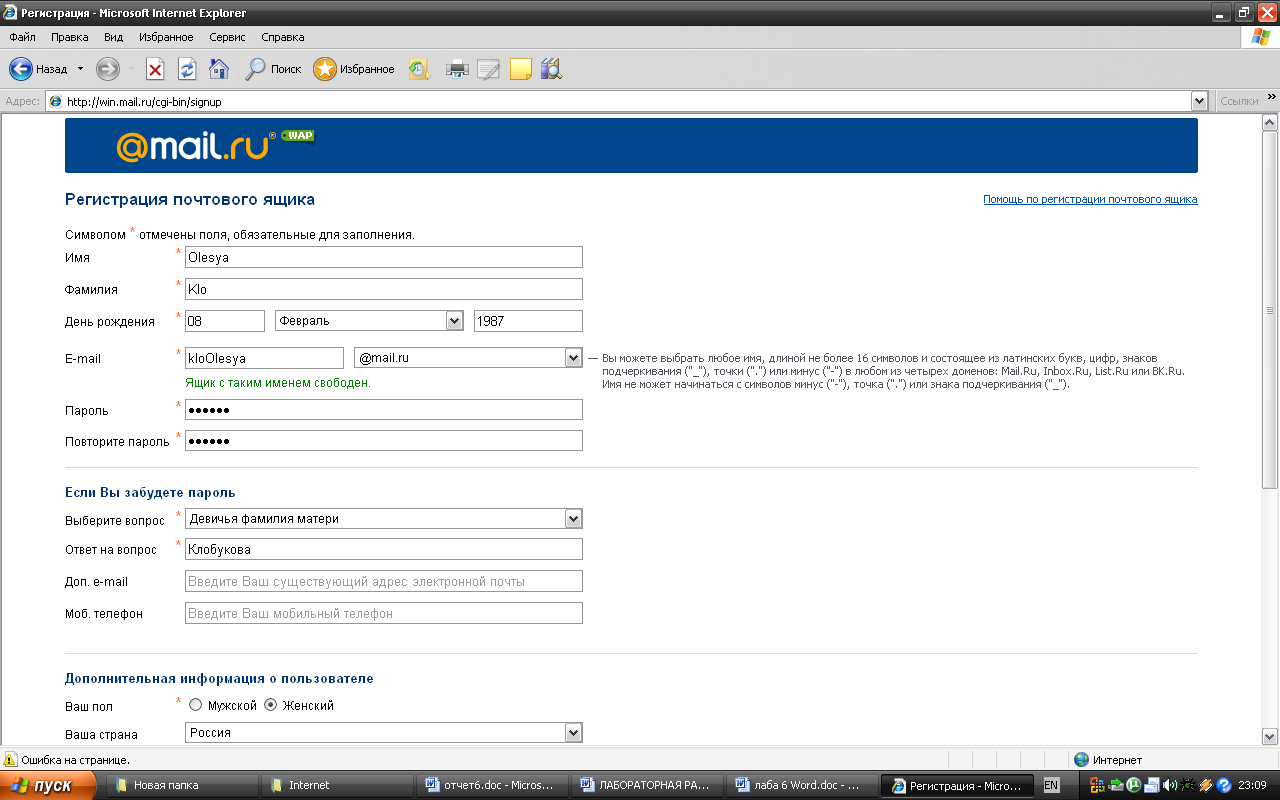Switch to Internet folder taskbar button

point(338,786)
